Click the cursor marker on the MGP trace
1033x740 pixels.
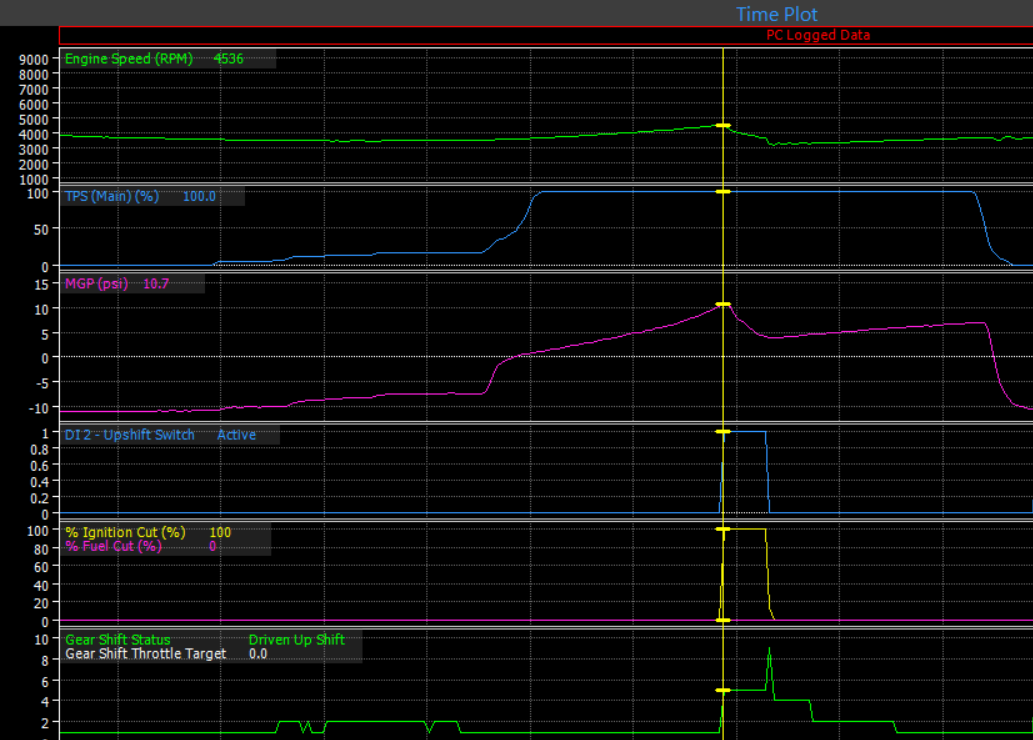click(723, 304)
